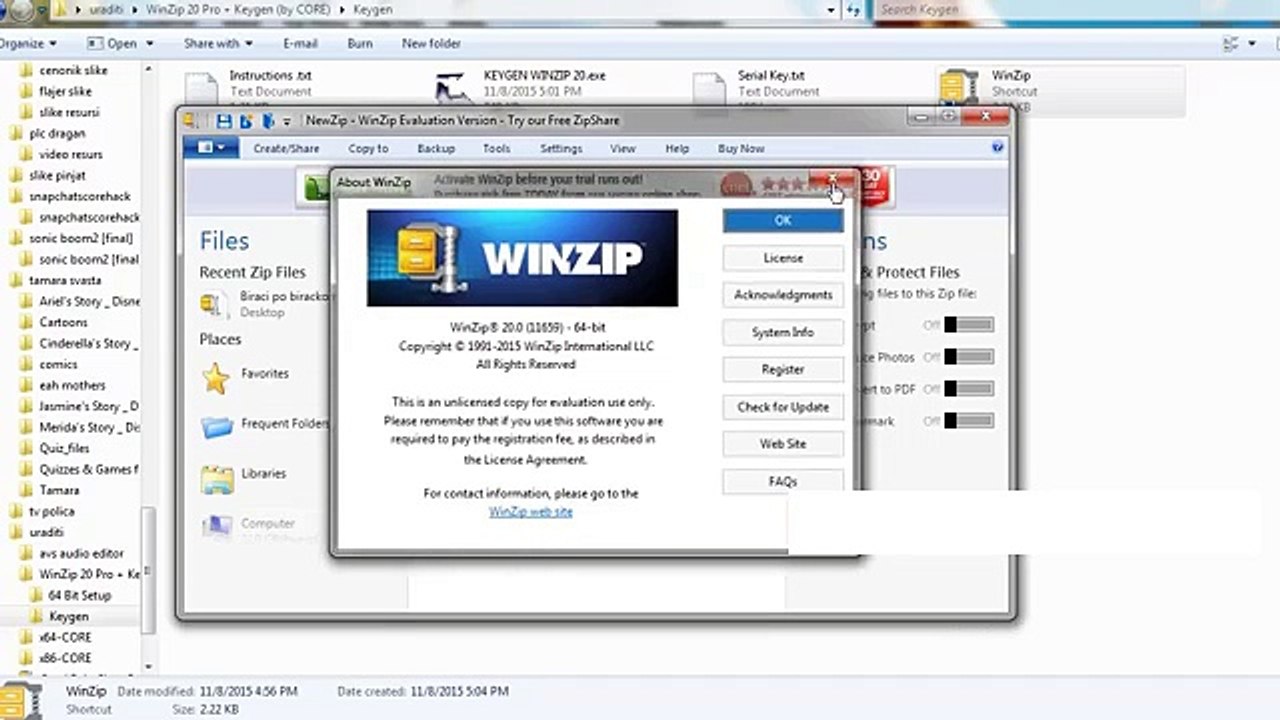The height and width of the screenshot is (720, 1280).
Task: Click the Computer icon in Places
Action: [216, 526]
